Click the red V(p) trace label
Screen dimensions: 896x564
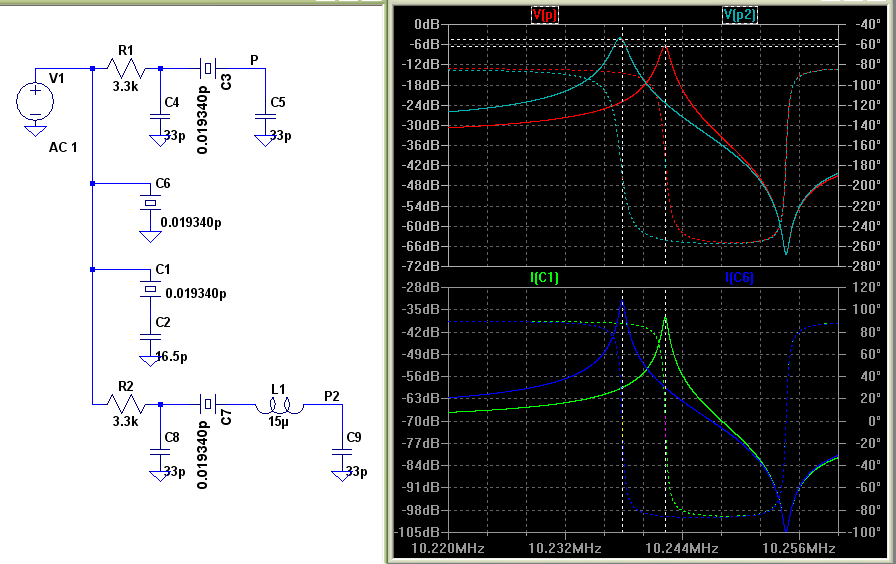545,15
